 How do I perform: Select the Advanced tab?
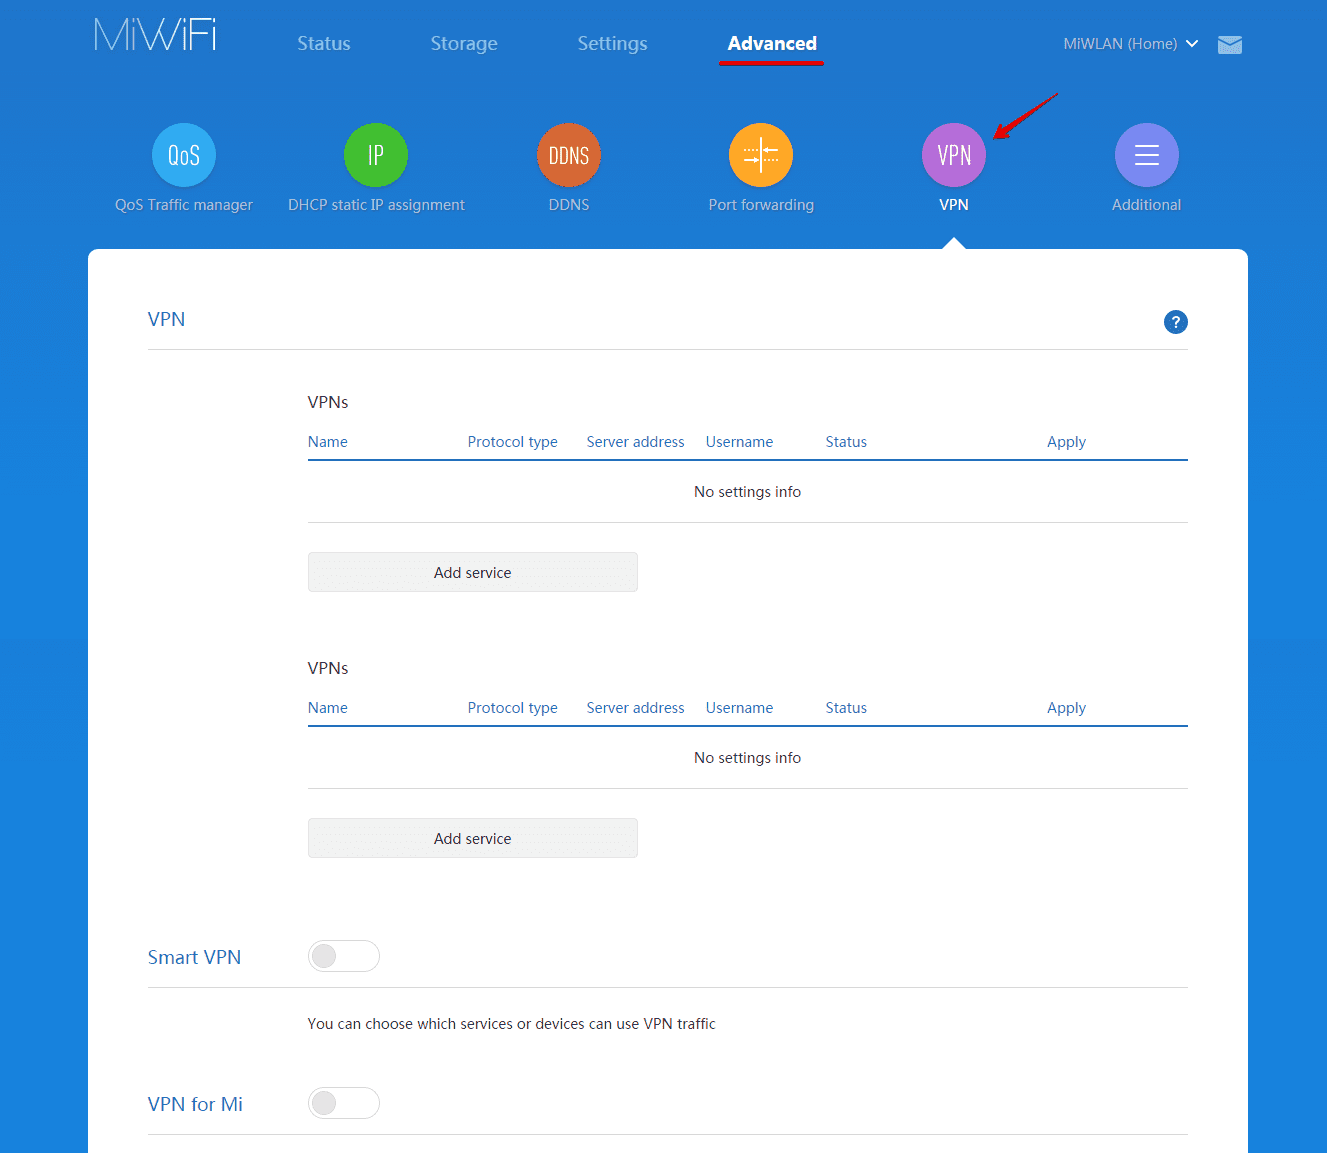771,43
